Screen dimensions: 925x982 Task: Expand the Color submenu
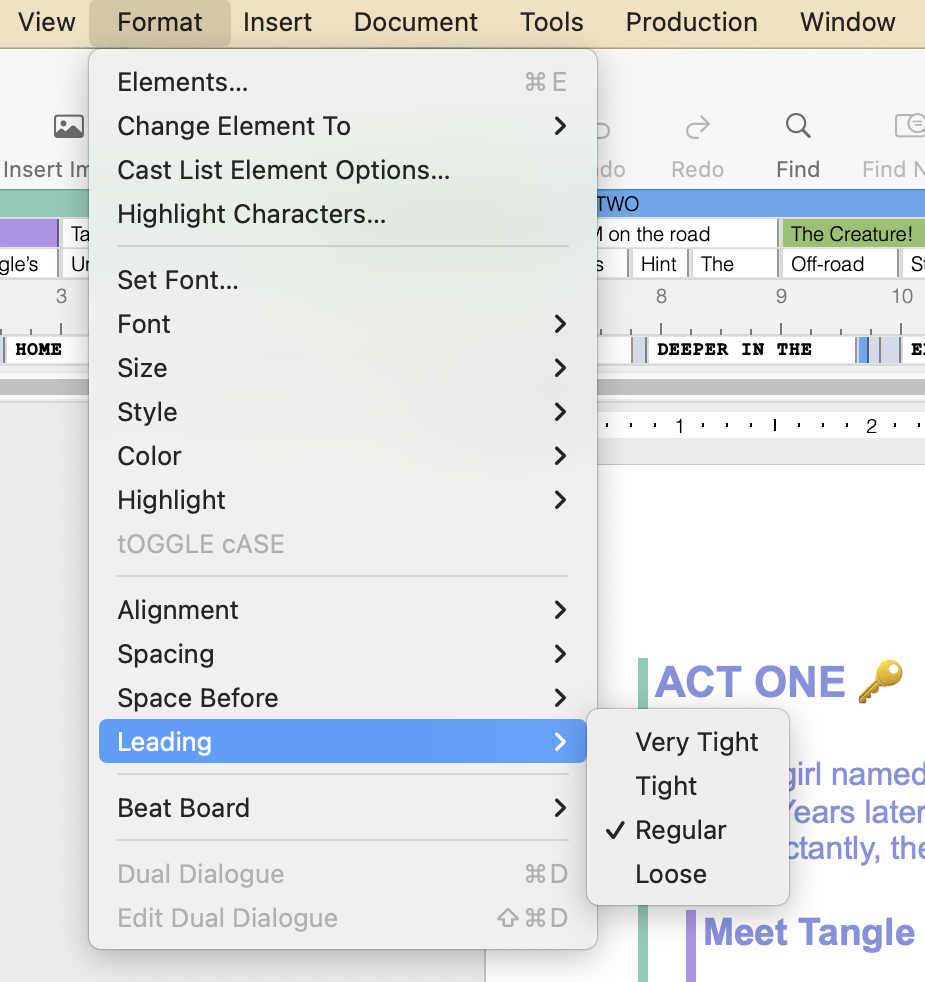click(149, 456)
